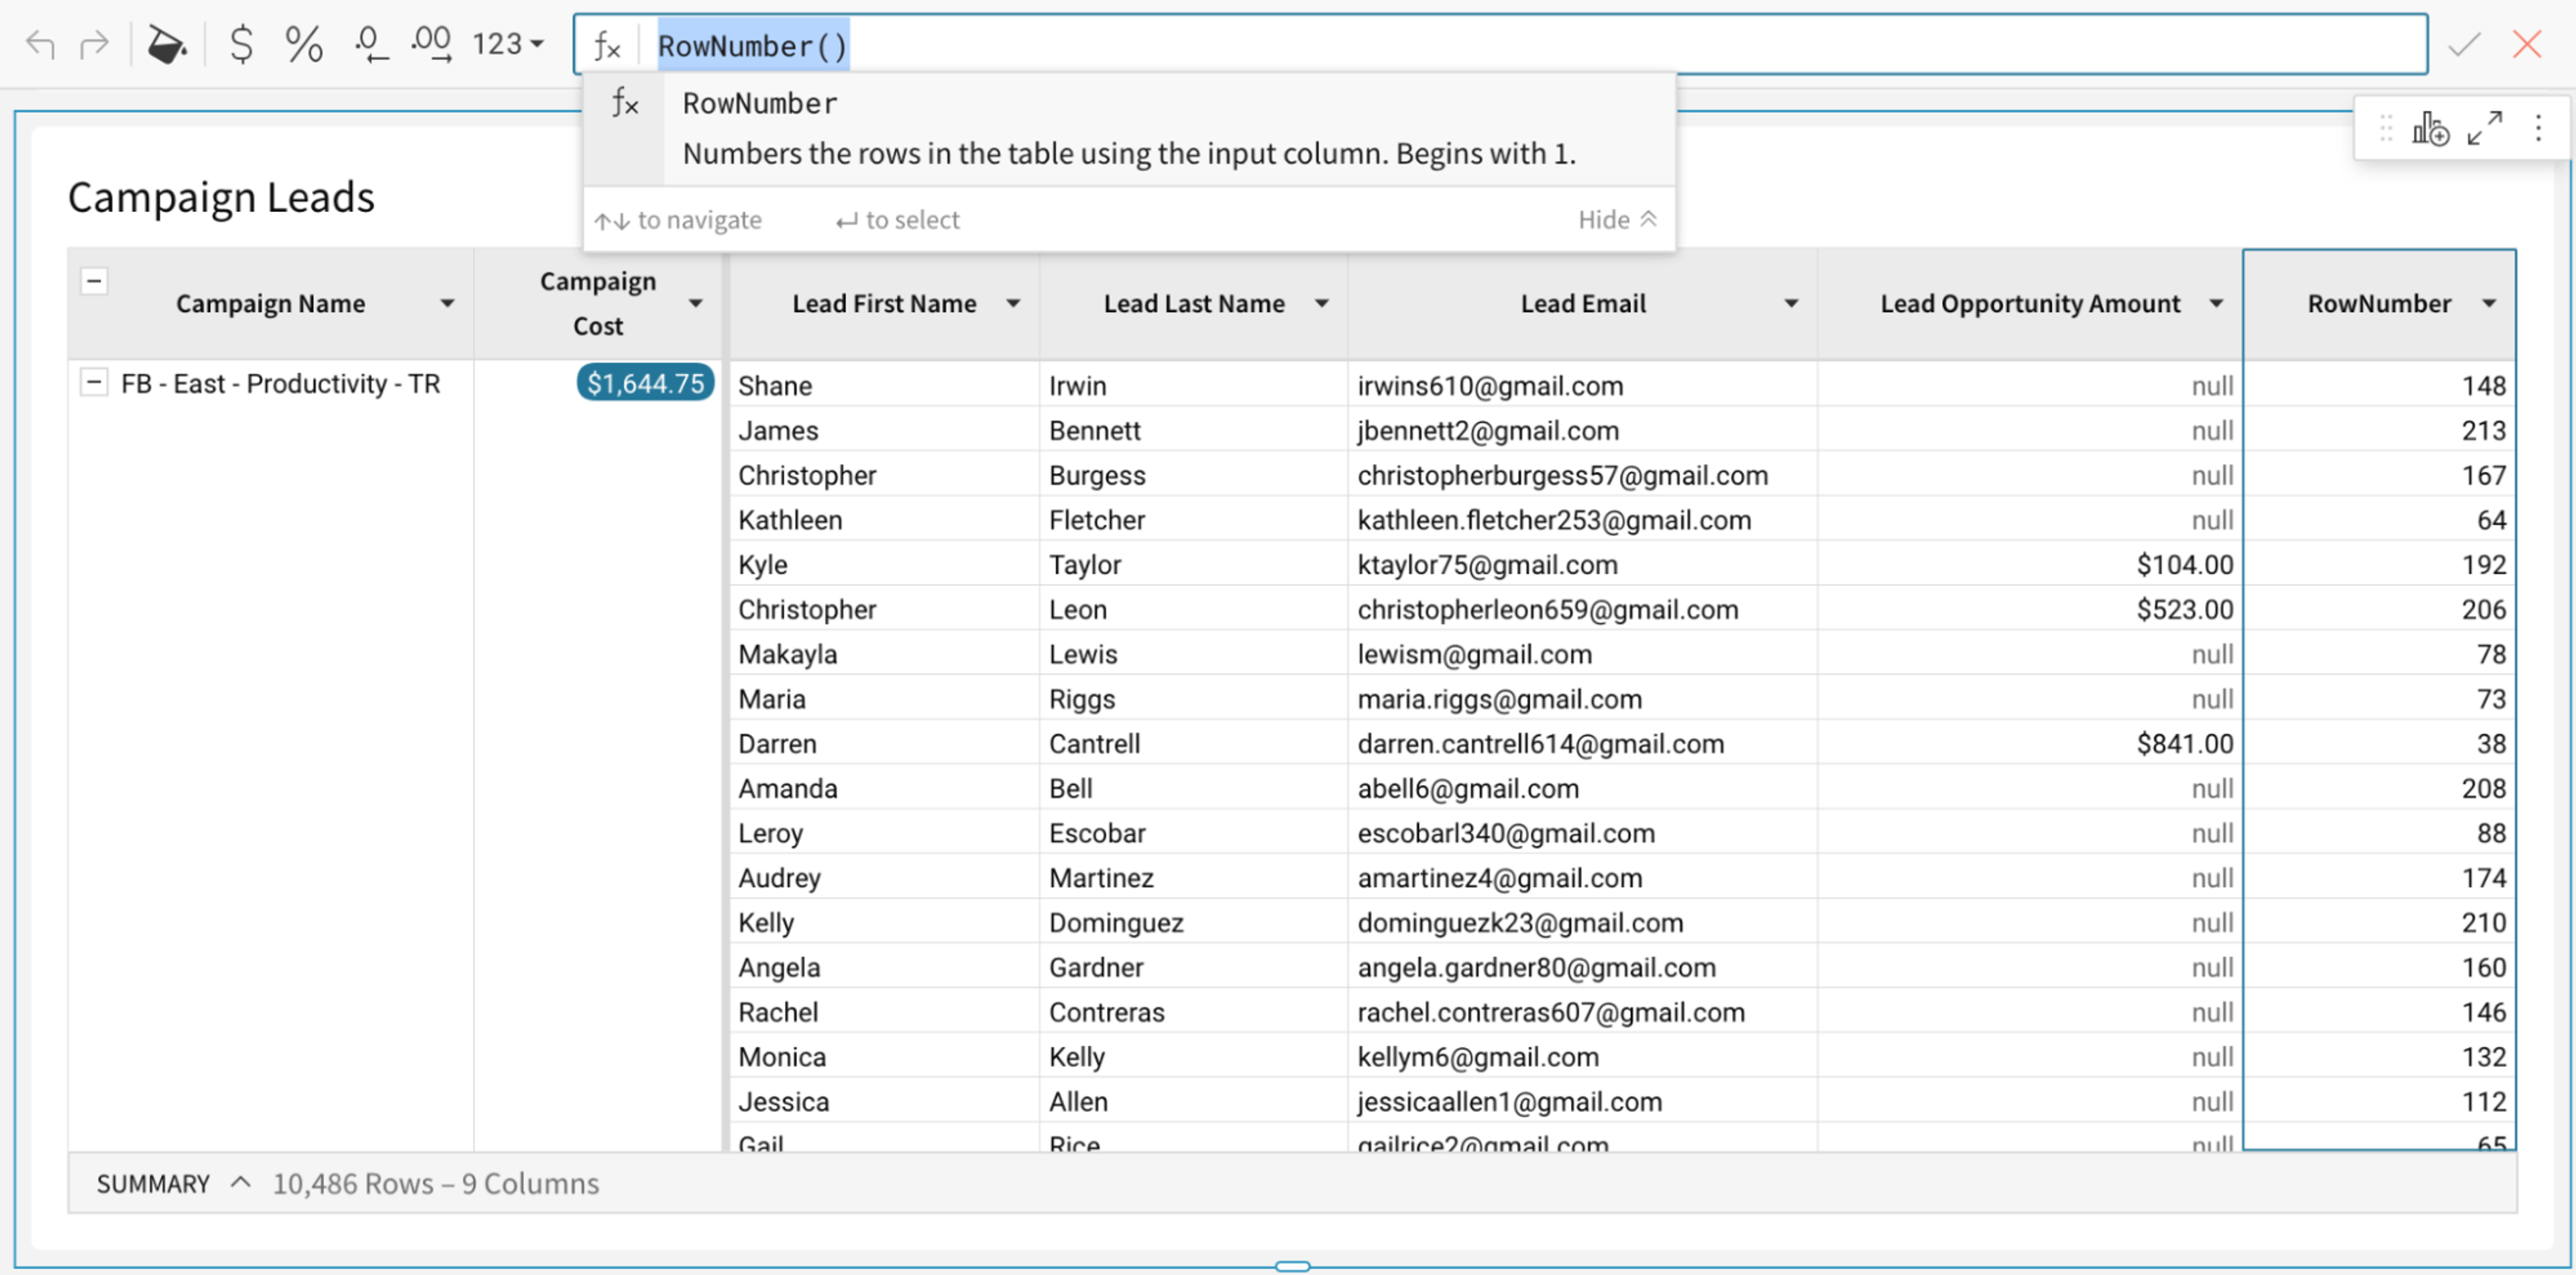The width and height of the screenshot is (2576, 1275).
Task: Open Lead Opportunity Amount column dropdown
Action: coord(2216,303)
